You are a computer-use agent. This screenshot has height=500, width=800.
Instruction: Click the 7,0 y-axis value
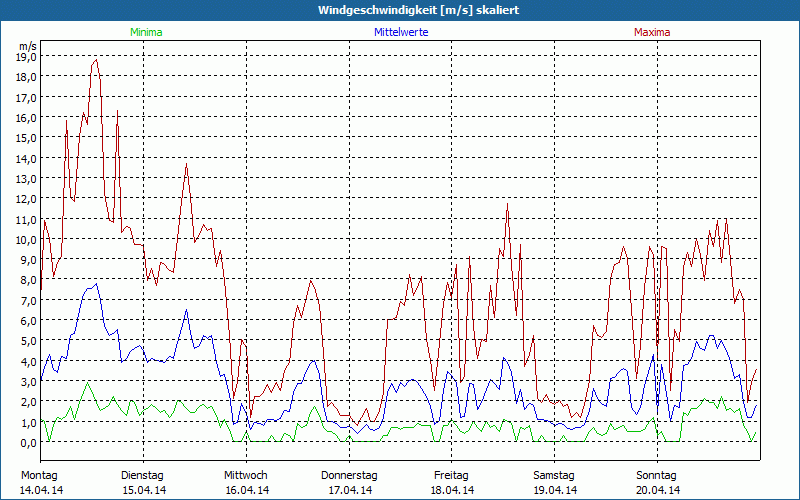tap(29, 301)
